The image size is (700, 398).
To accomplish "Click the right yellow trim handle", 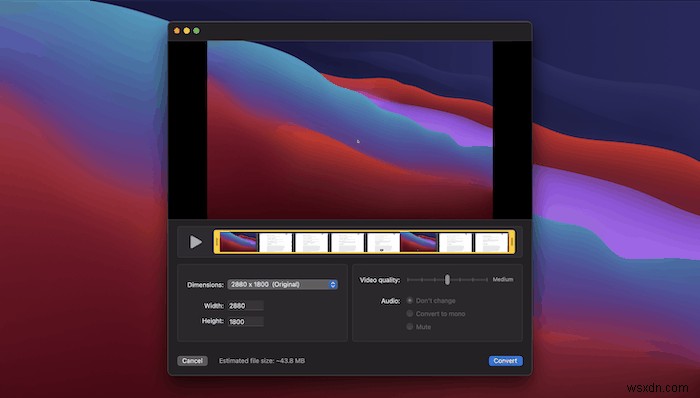I will pos(512,242).
